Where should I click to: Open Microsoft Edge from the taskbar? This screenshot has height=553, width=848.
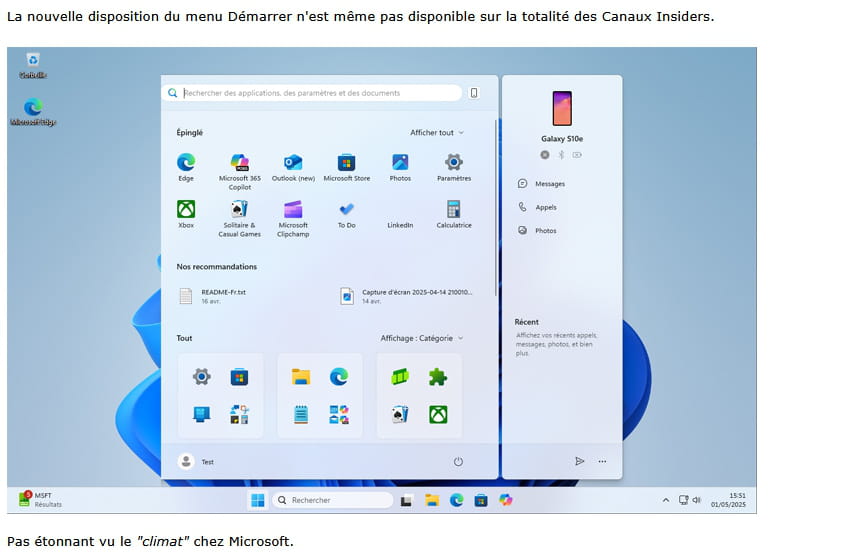pyautogui.click(x=456, y=500)
